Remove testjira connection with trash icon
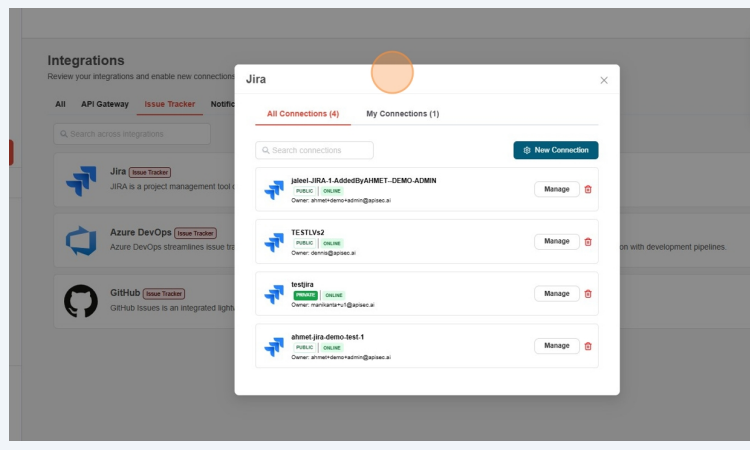Viewport: 750px width, 450px height. click(588, 294)
